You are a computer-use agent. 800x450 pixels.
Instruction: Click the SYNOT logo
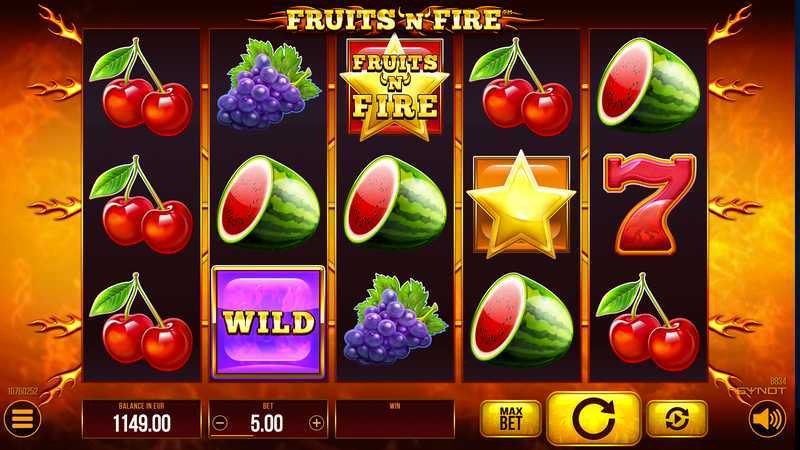coord(757,391)
